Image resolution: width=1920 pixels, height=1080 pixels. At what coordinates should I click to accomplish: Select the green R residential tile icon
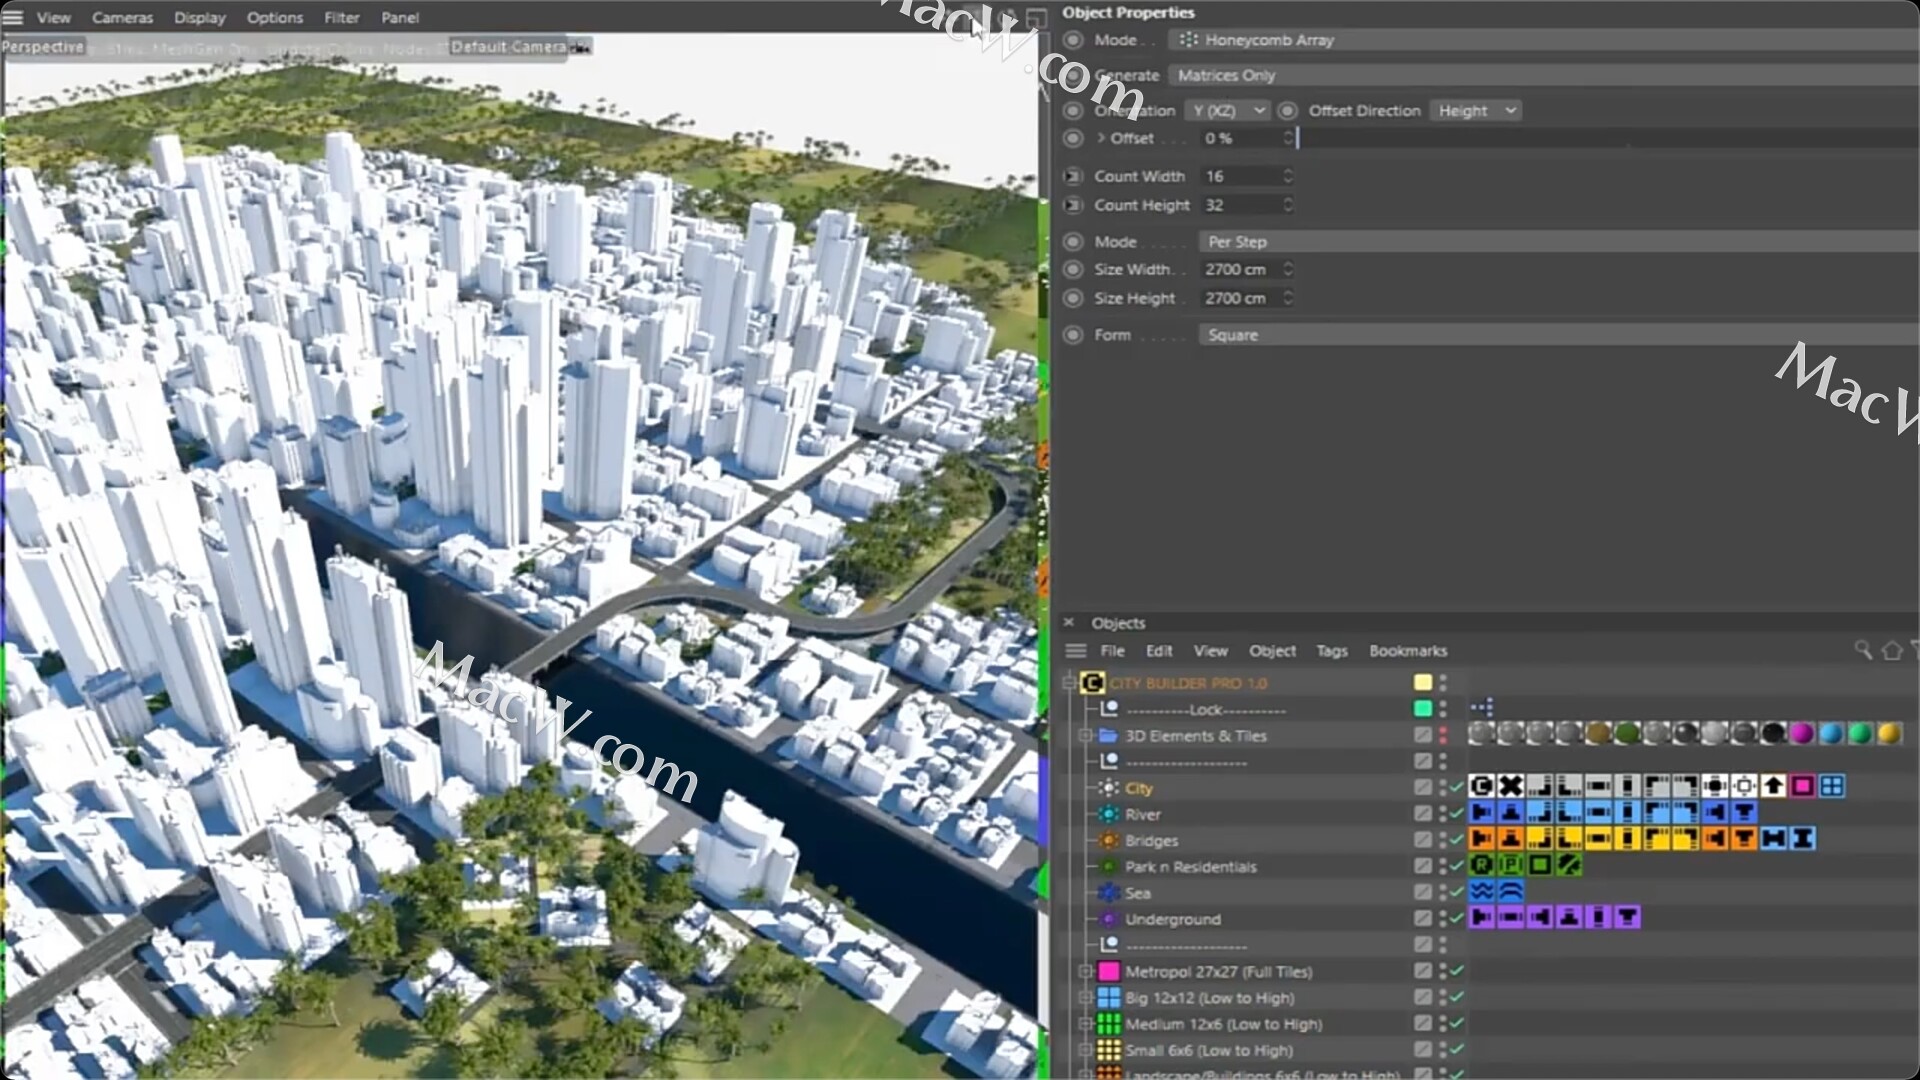[x=1481, y=866]
